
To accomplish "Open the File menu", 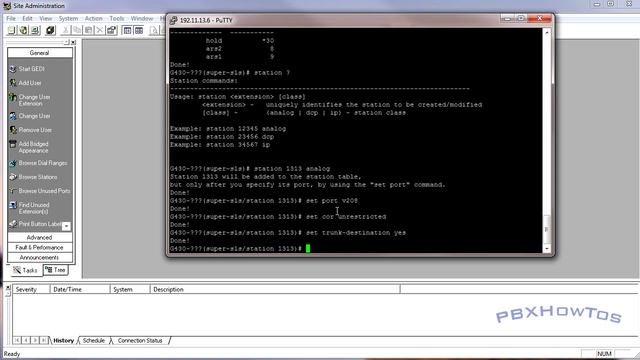I will (11, 18).
